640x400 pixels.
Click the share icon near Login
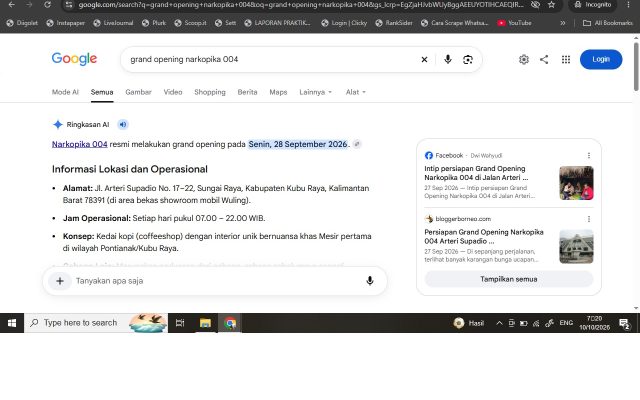click(x=544, y=60)
